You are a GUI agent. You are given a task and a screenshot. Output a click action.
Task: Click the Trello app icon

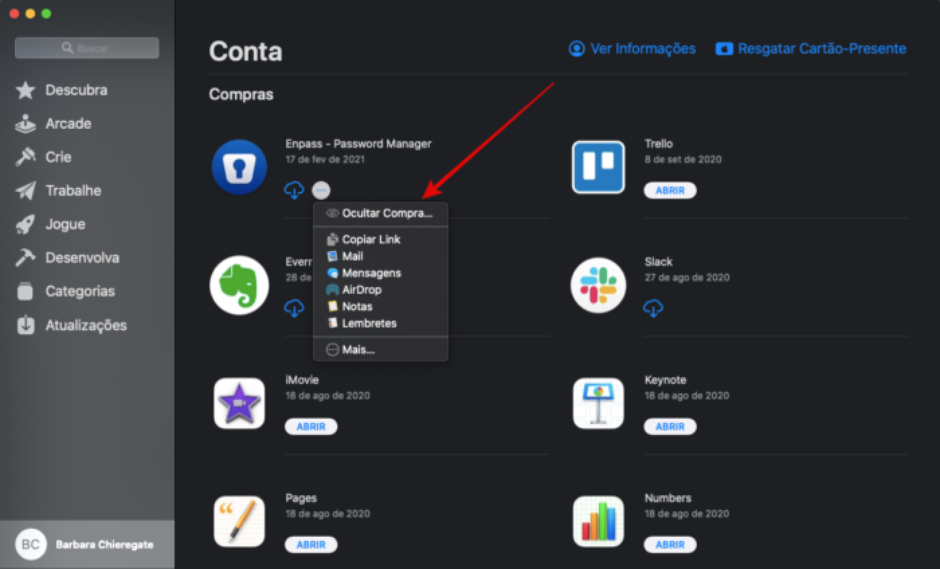[598, 167]
